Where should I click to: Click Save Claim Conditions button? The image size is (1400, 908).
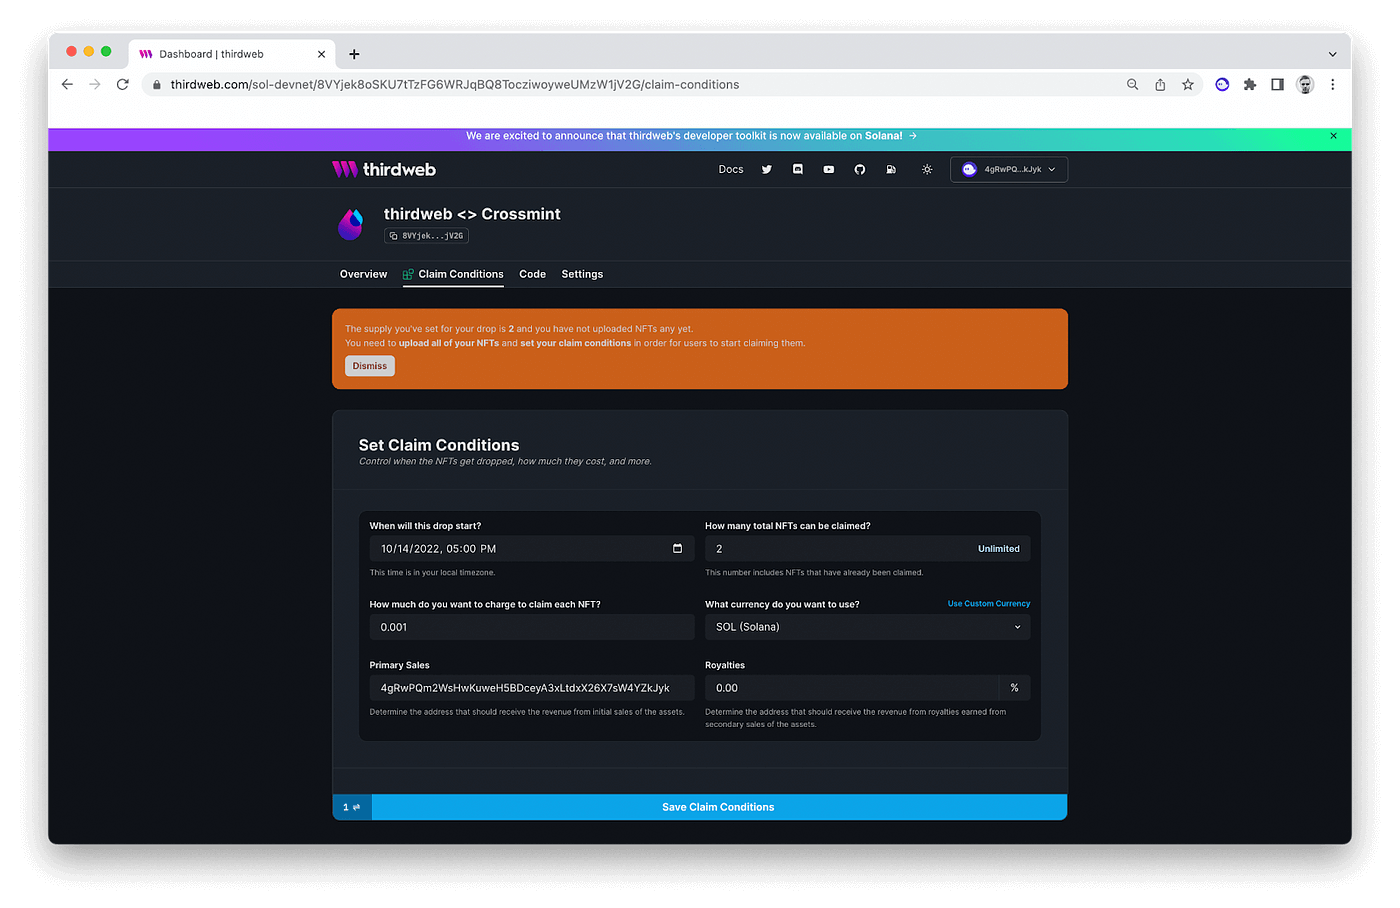719,807
